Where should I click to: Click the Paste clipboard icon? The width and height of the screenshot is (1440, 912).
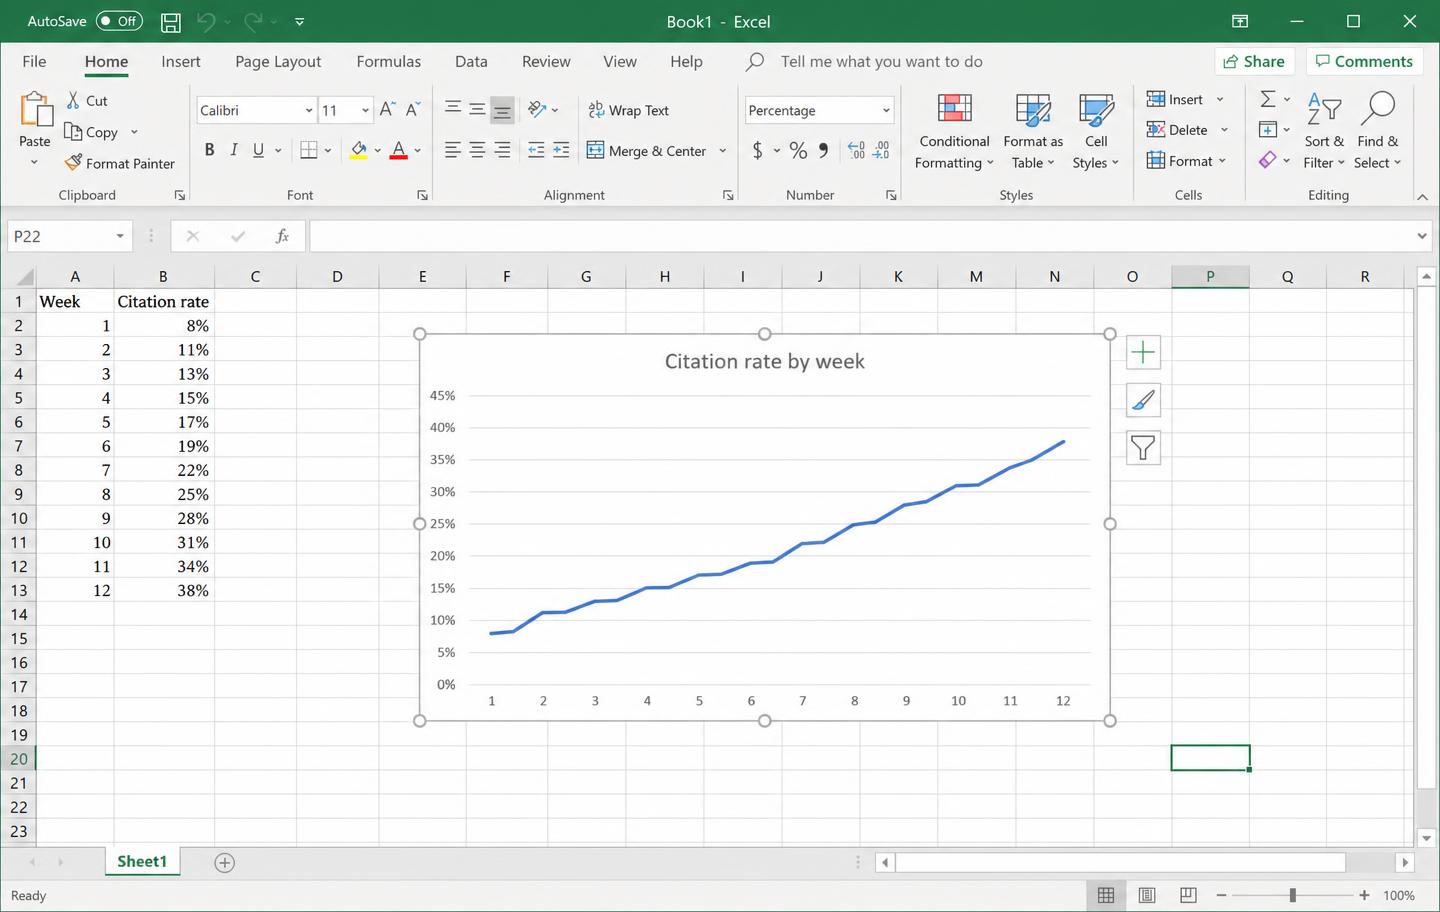(x=35, y=109)
